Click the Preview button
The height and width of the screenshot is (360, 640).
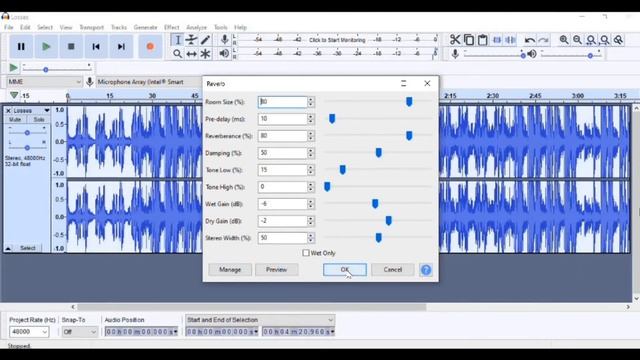tap(276, 270)
